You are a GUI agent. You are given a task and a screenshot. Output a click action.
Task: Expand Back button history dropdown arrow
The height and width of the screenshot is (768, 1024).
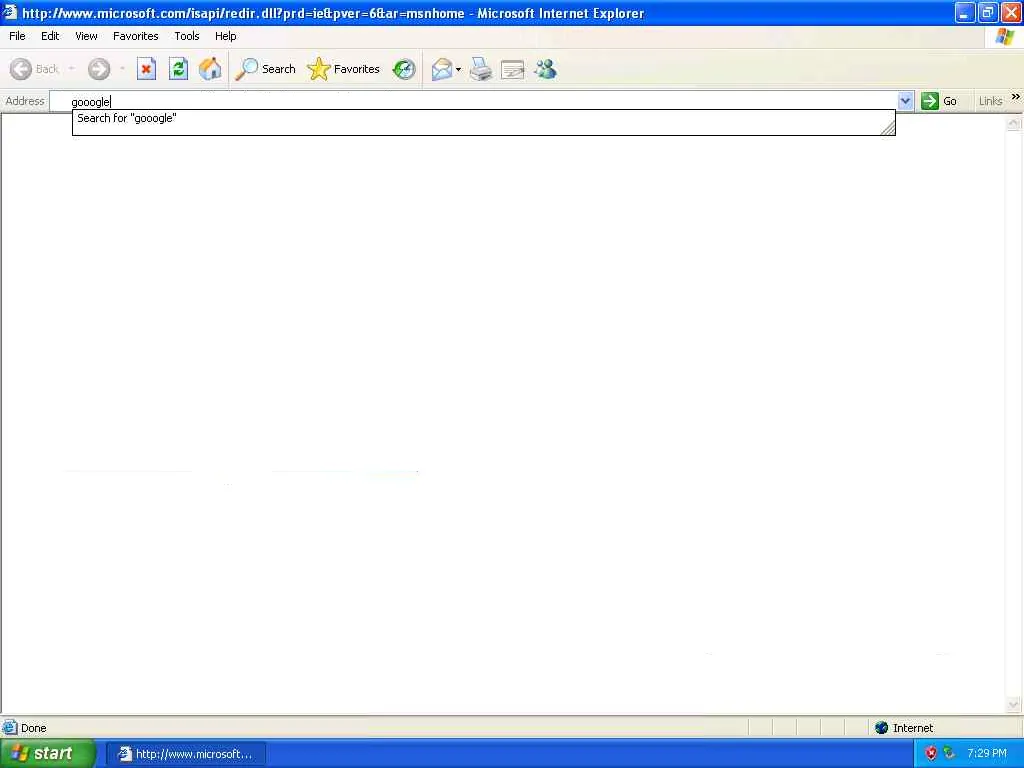point(71,69)
